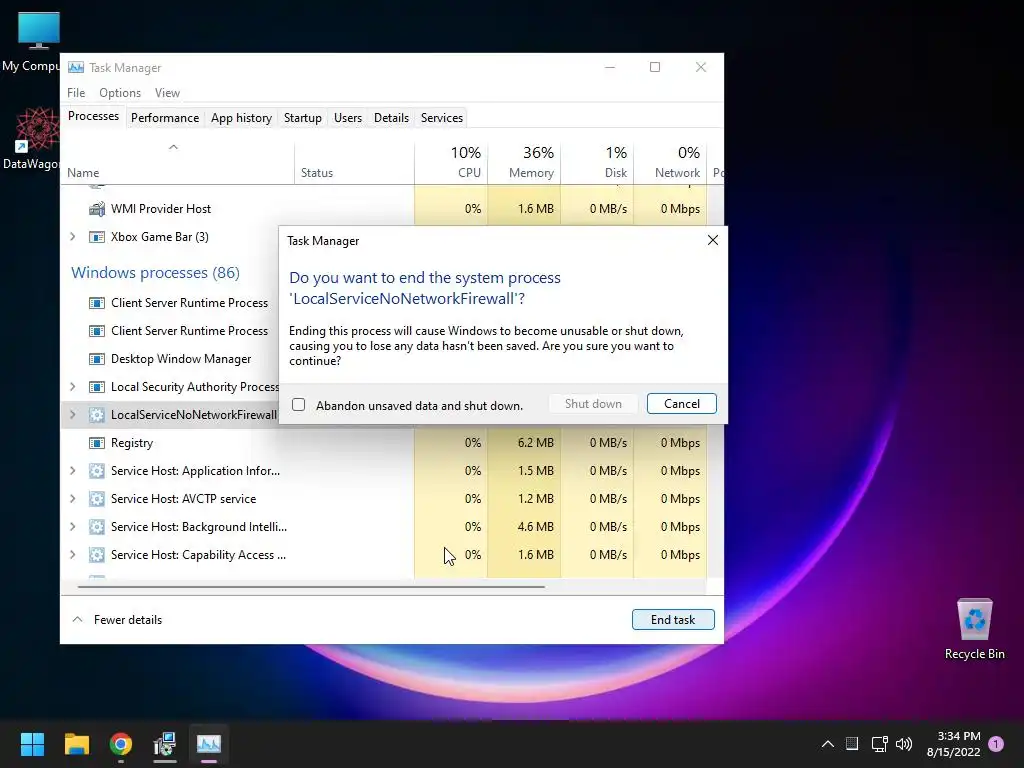Open the Options menu

120,93
